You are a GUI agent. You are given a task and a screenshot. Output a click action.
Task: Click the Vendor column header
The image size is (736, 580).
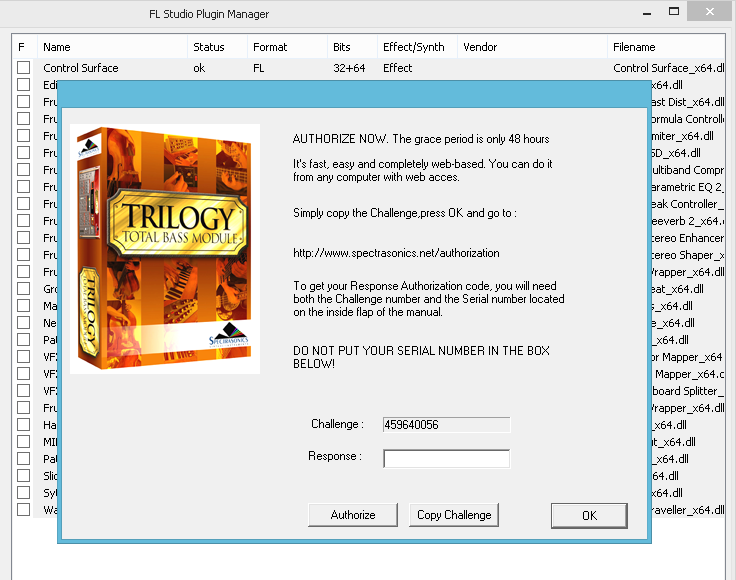point(480,47)
